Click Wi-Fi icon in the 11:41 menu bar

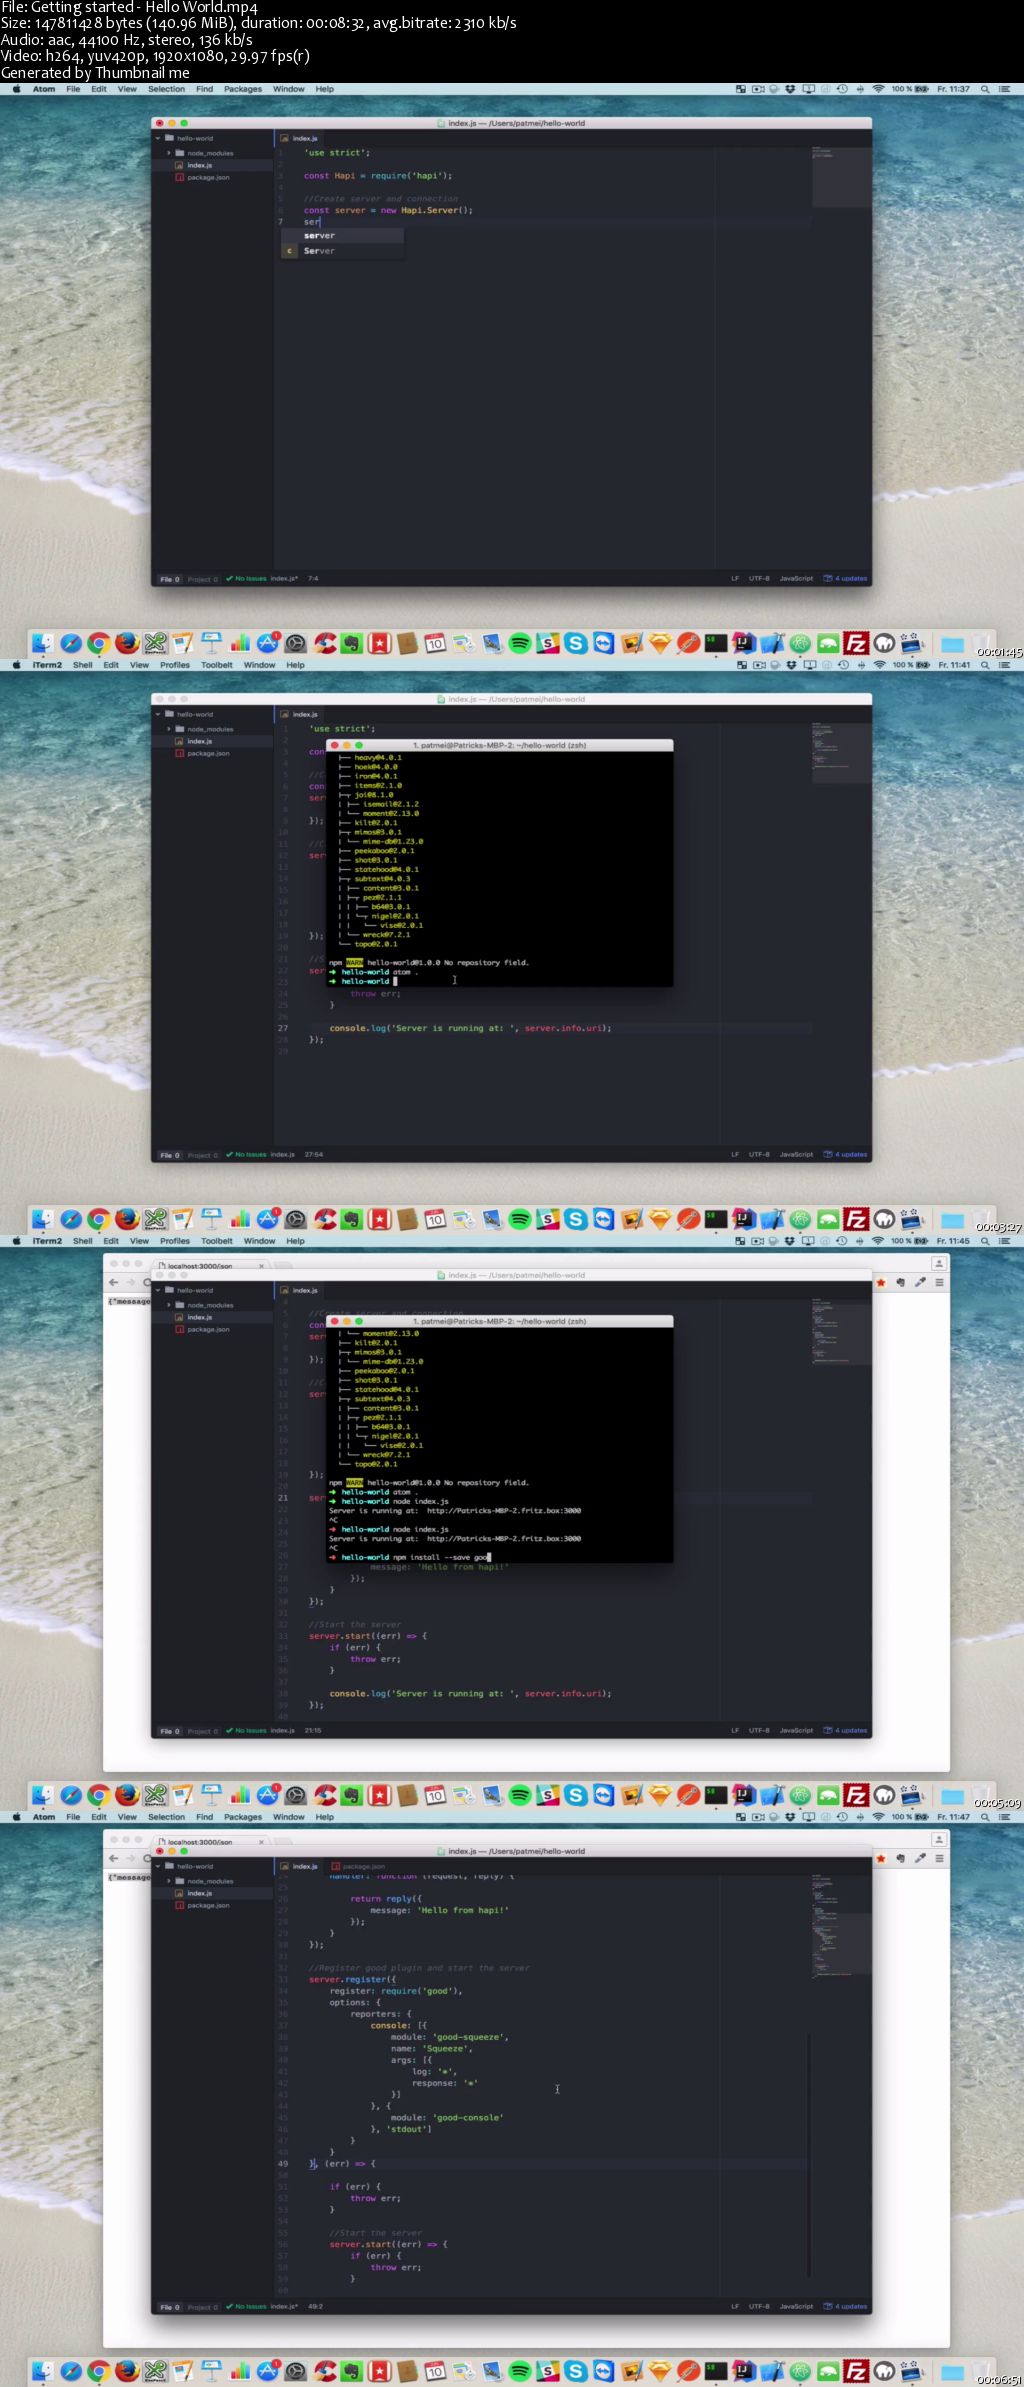pos(879,665)
